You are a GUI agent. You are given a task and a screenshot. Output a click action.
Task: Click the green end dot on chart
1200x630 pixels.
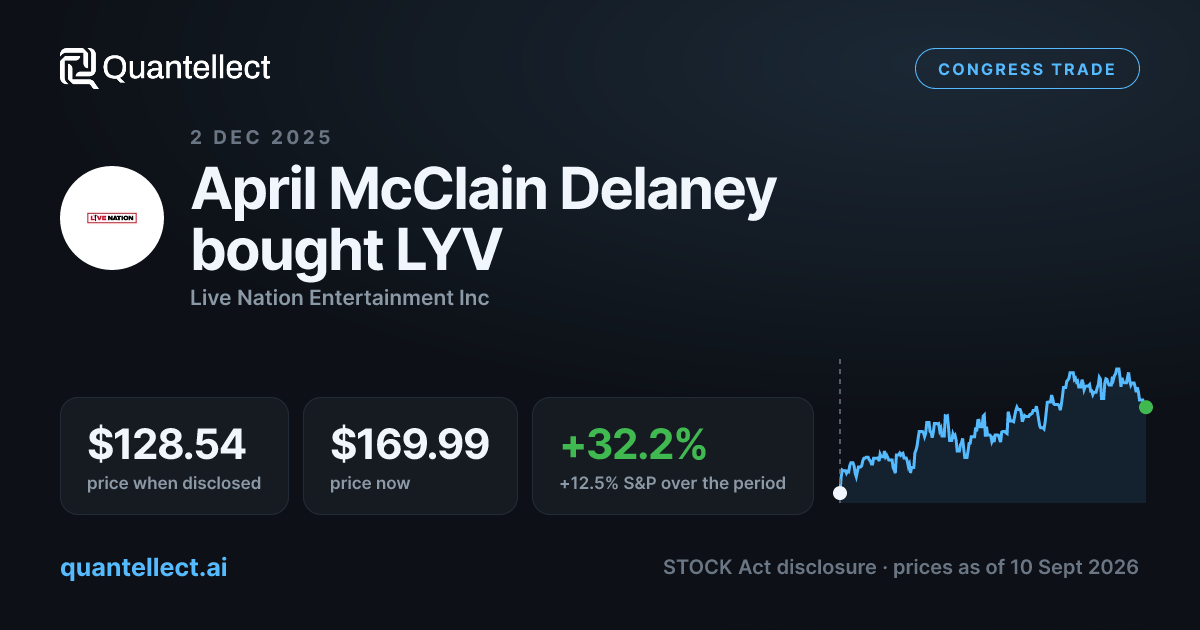[1146, 407]
